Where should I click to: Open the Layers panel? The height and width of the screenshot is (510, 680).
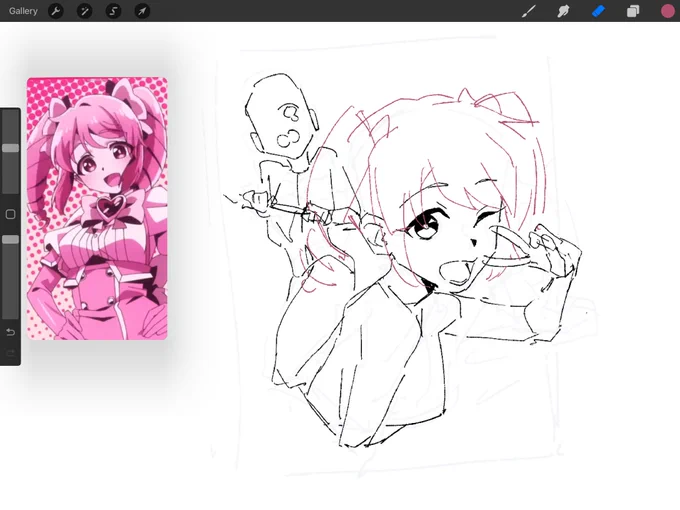coord(633,11)
